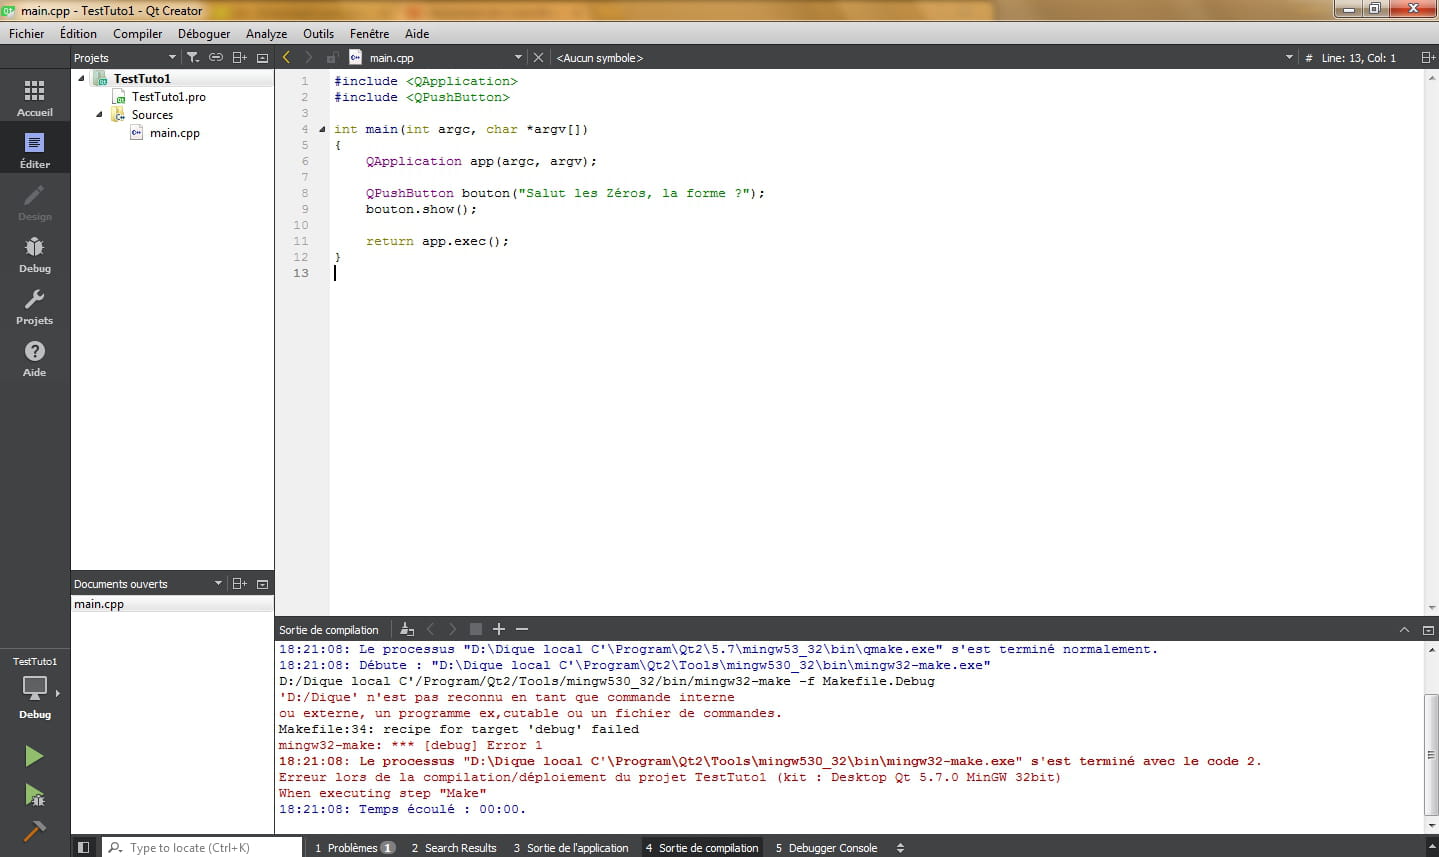Open the Éditer mode

[35, 150]
